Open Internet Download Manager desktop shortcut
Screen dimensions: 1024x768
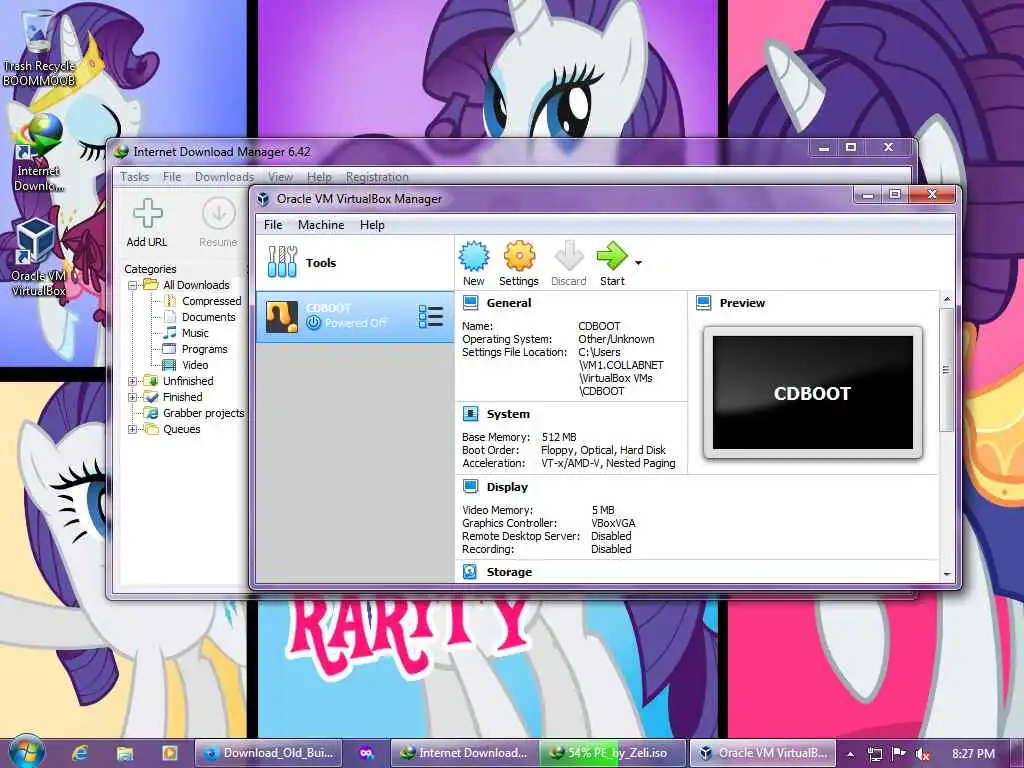(x=39, y=153)
